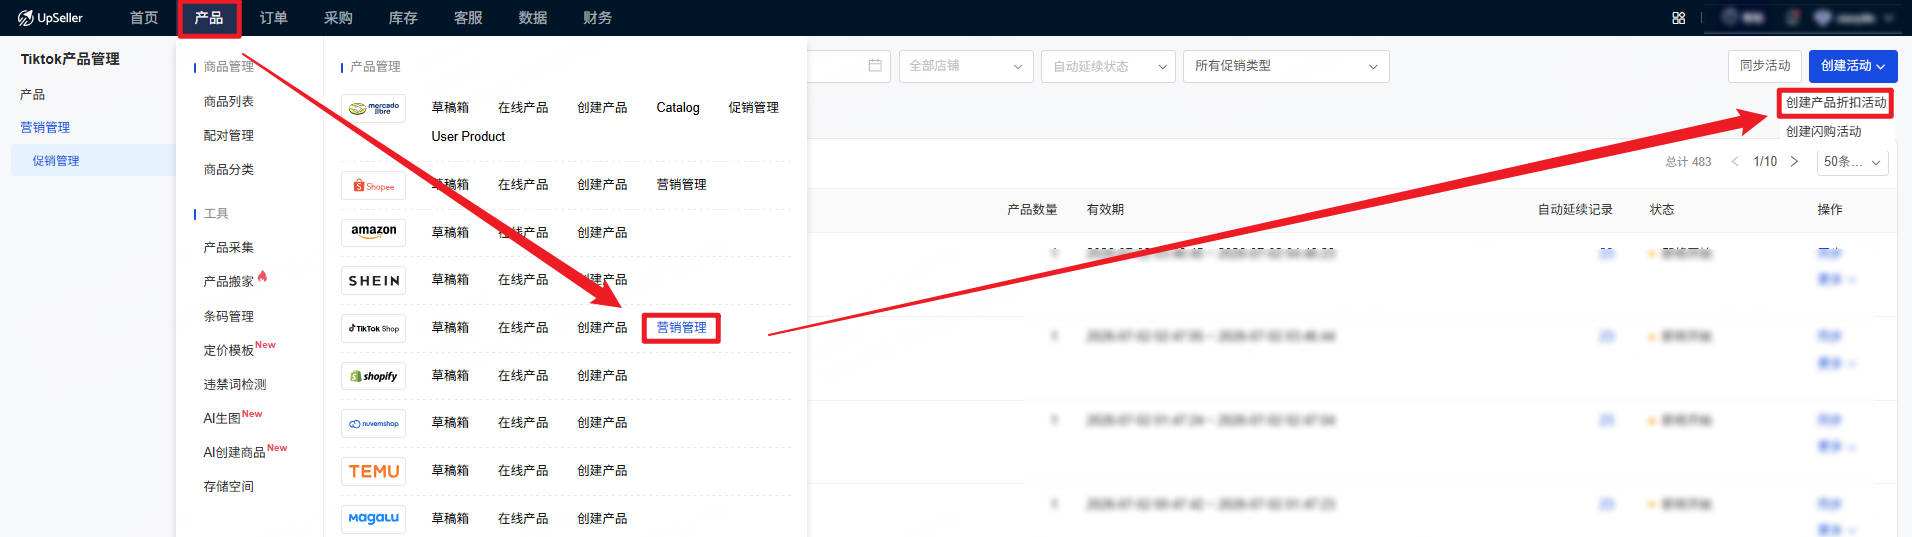Screen dimensions: 1912x537
Task: Open the 50条 page size selector
Action: pos(1852,162)
